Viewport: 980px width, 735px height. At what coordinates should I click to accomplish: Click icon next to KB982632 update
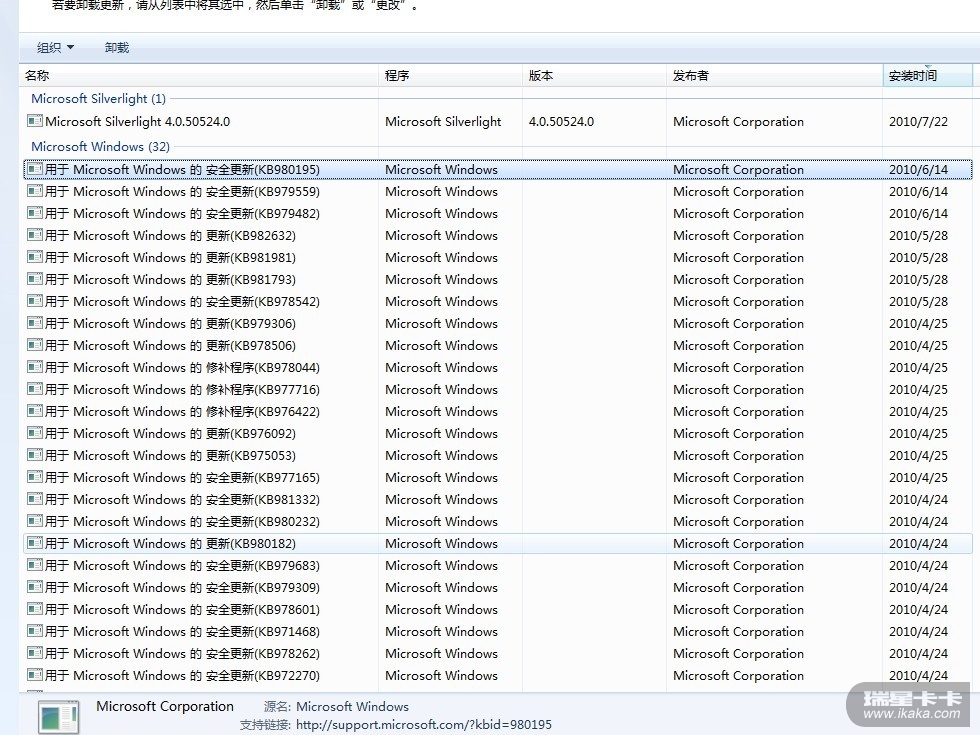tap(35, 235)
